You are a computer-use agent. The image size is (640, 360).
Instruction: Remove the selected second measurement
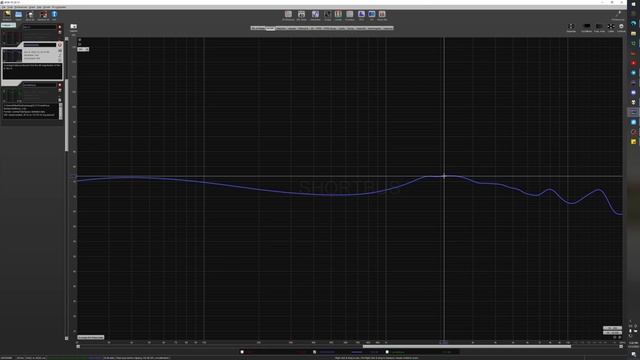click(60, 45)
